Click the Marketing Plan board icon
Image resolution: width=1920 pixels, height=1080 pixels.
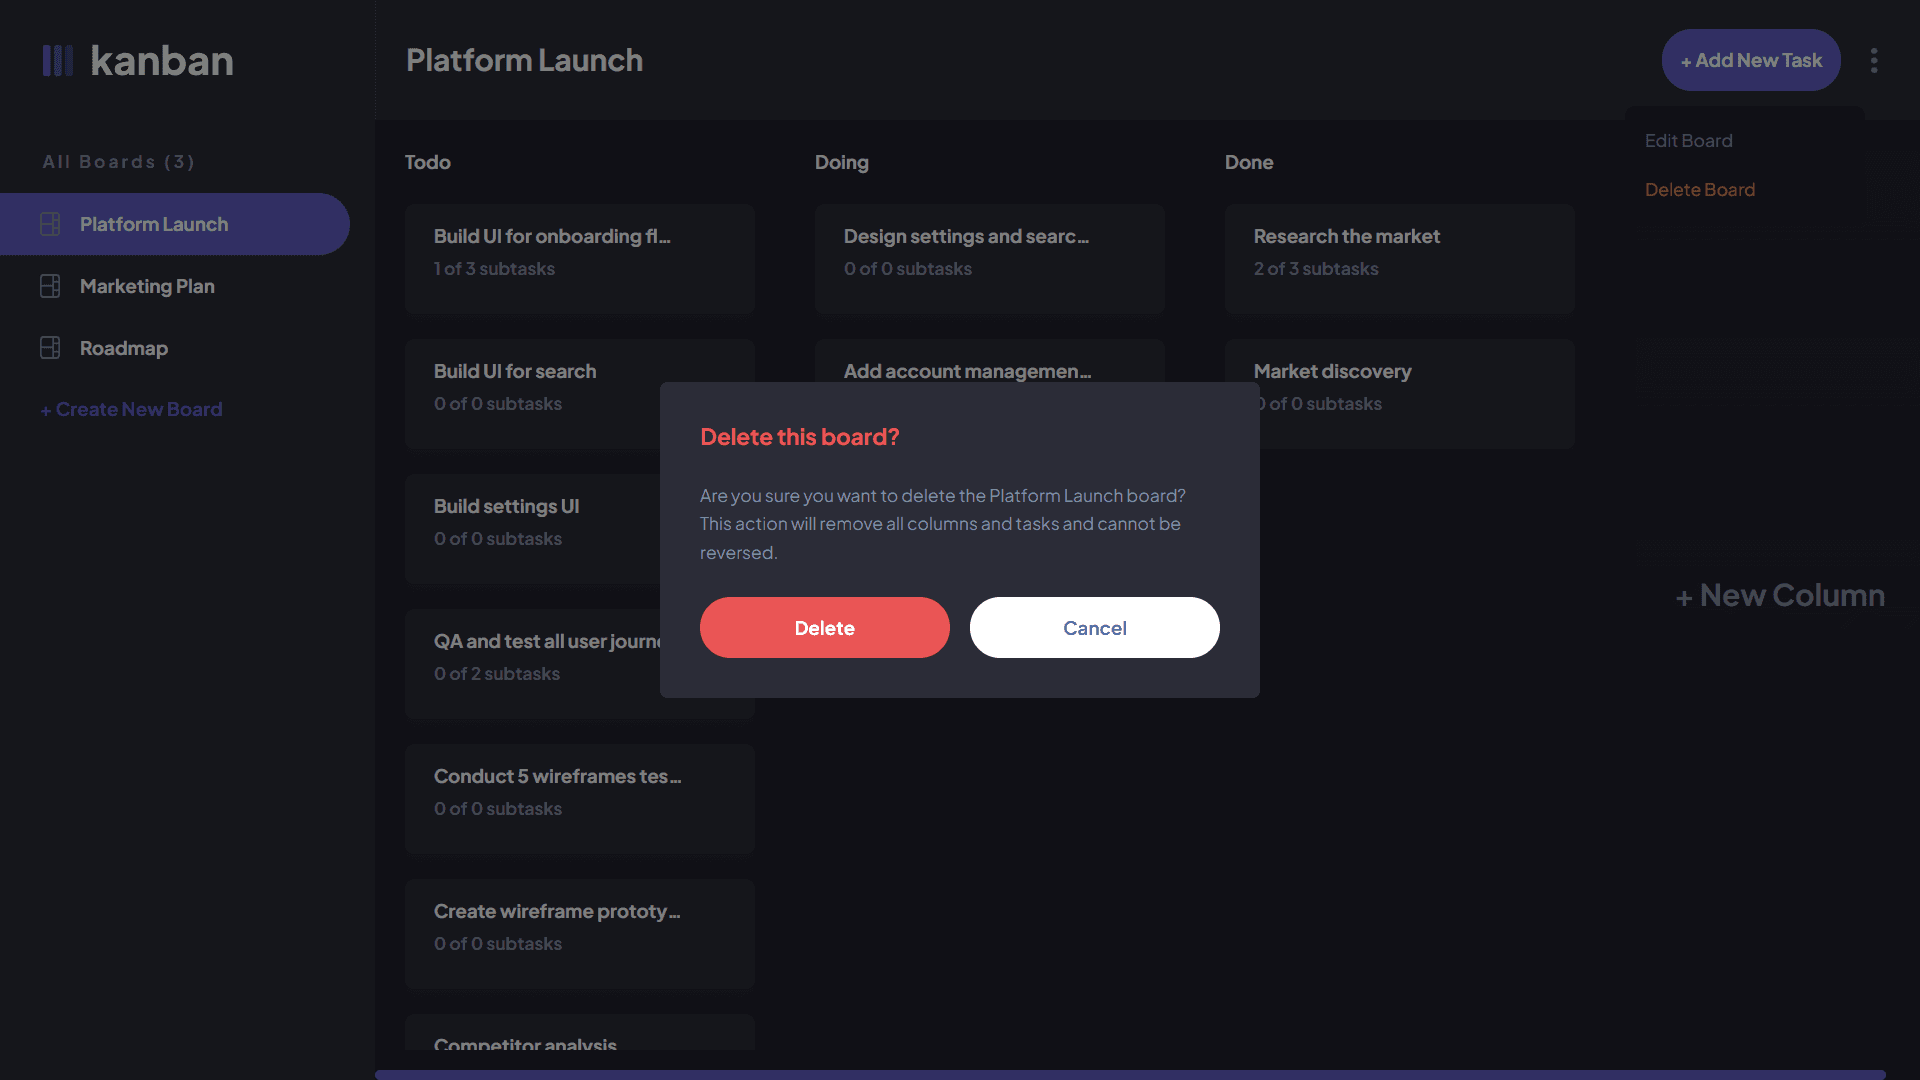point(50,286)
